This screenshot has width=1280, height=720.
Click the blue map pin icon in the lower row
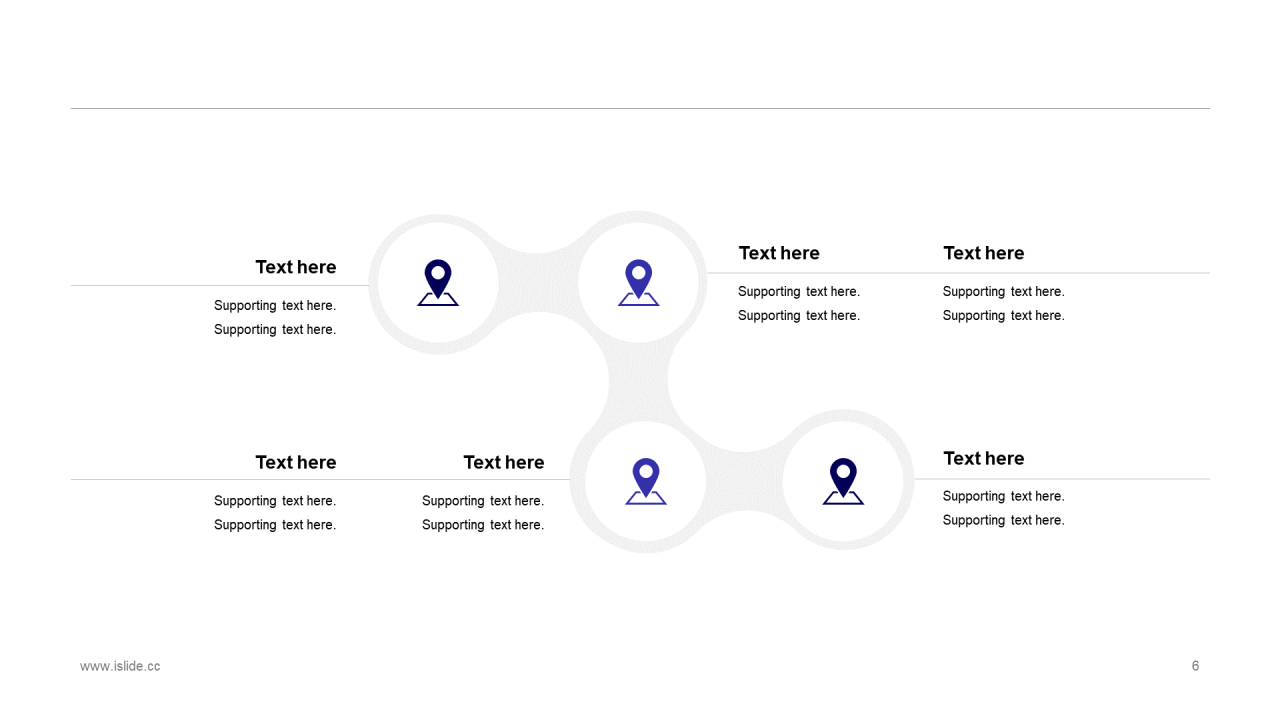tap(646, 482)
